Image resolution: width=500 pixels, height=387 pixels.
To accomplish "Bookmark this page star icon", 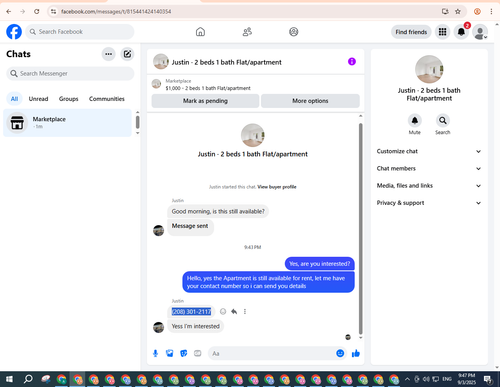I will click(458, 11).
